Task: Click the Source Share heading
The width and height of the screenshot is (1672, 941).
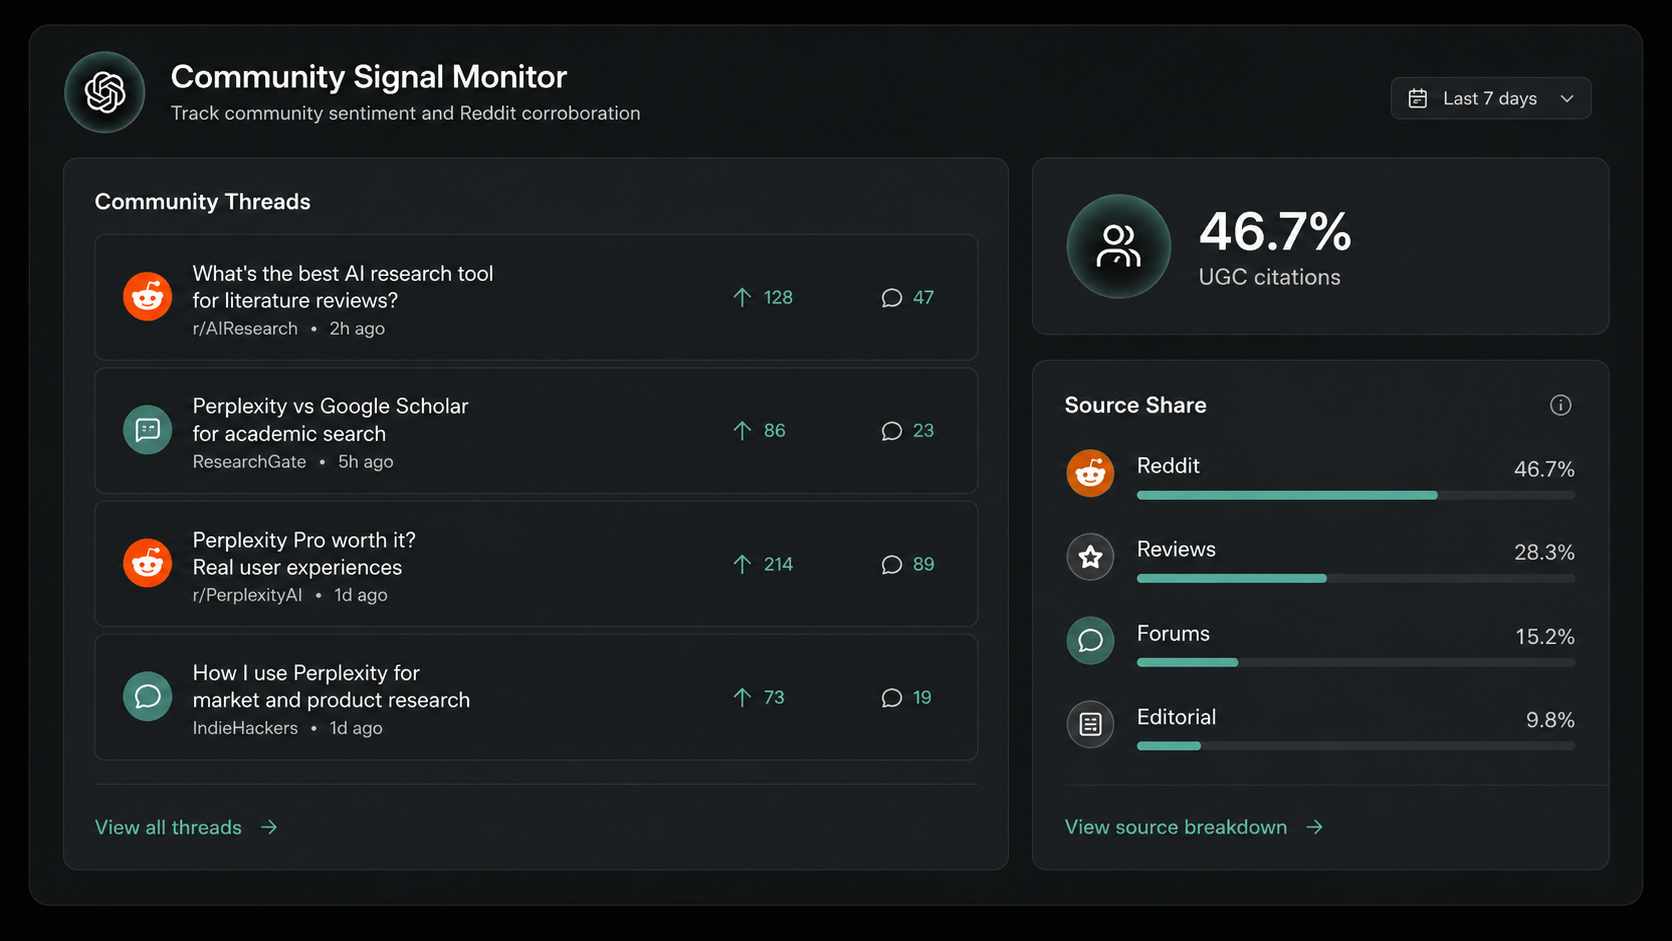Action: click(1135, 405)
